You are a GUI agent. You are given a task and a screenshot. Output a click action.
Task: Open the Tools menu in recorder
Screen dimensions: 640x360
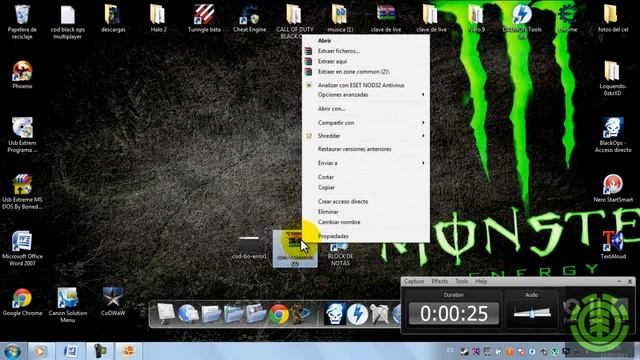(x=462, y=281)
